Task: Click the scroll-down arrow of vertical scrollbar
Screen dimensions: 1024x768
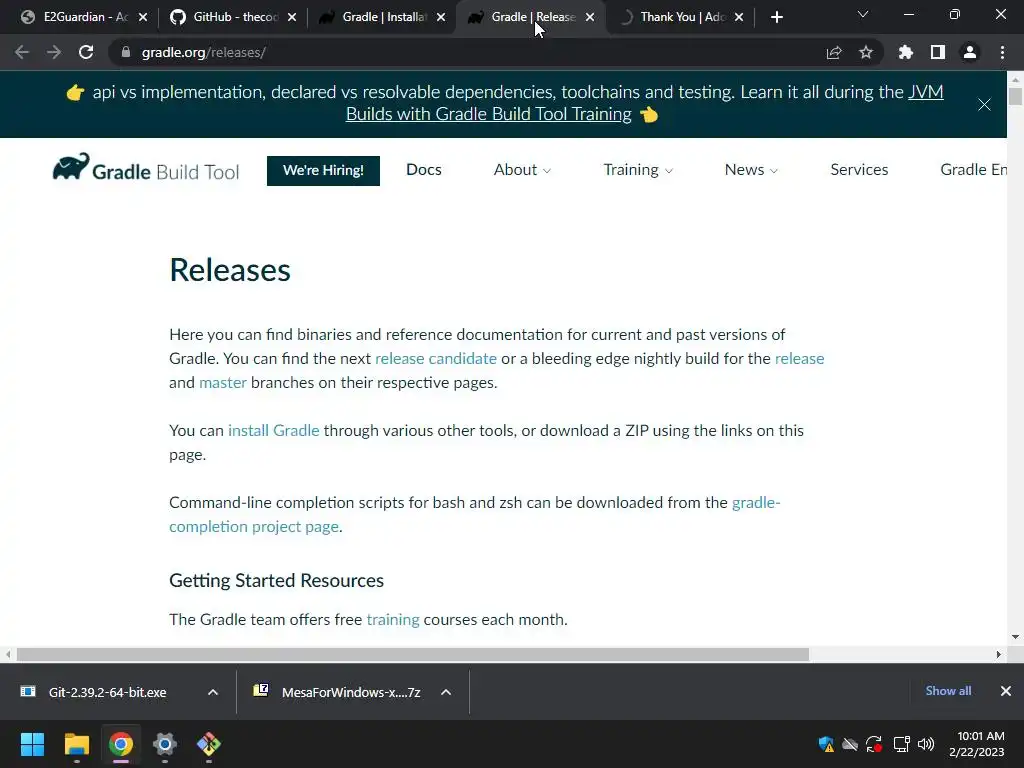Action: (x=1015, y=637)
